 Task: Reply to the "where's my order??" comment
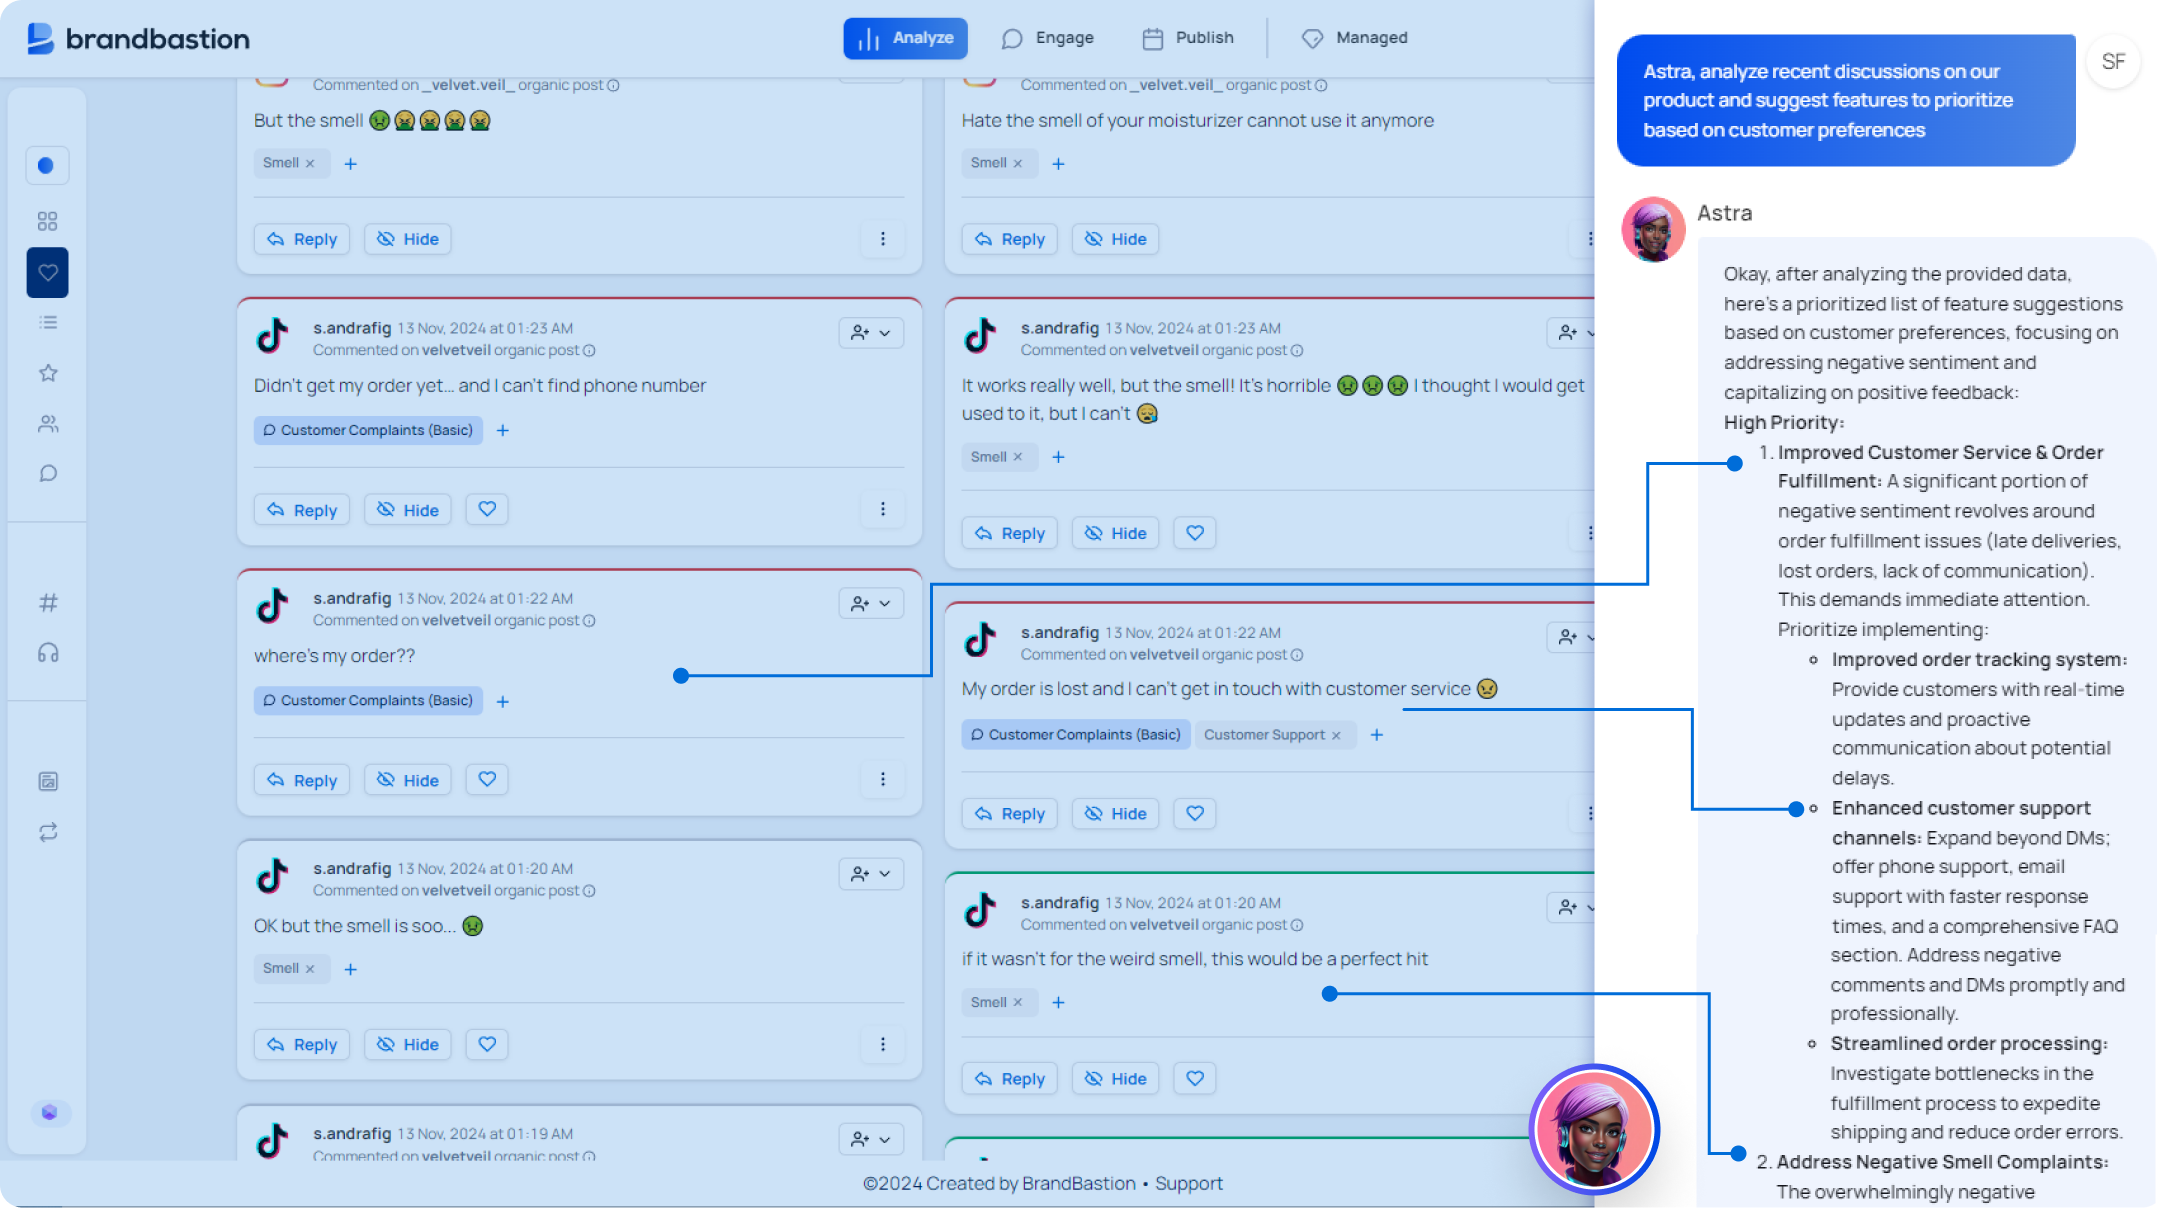pyautogui.click(x=301, y=779)
